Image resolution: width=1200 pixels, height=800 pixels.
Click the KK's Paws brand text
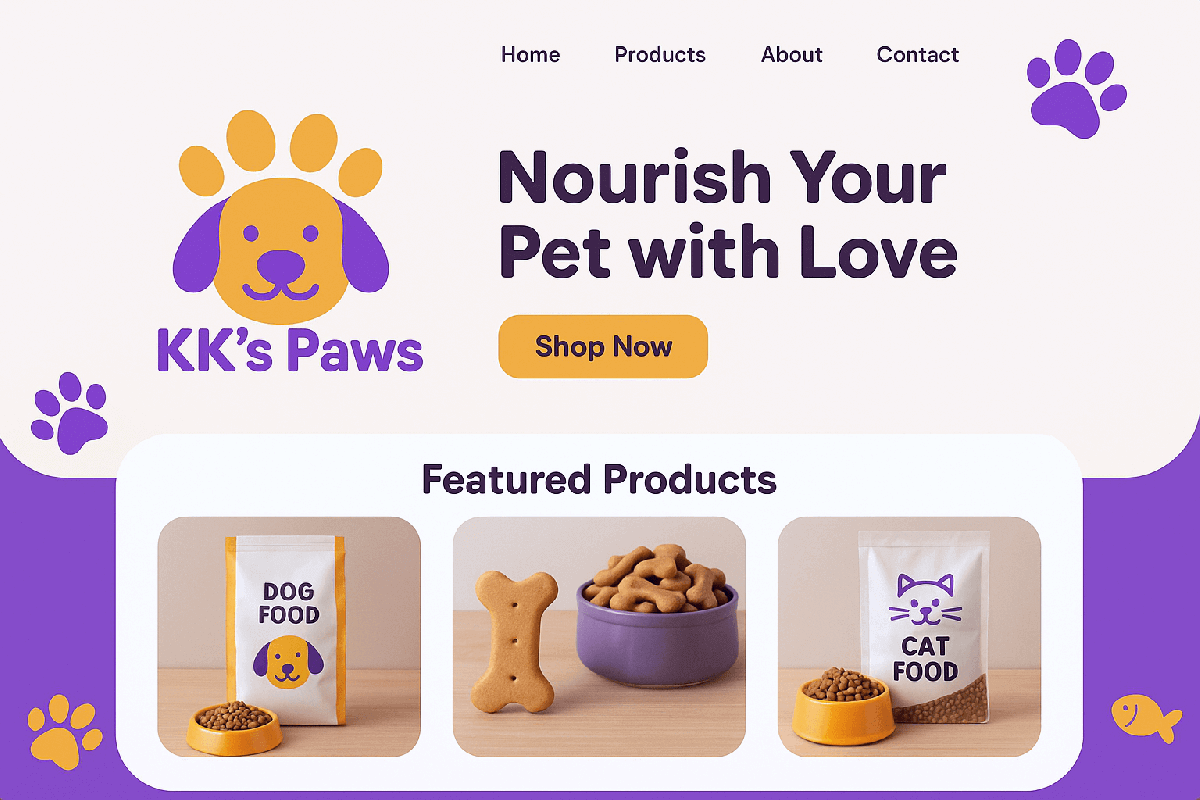pyautogui.click(x=290, y=352)
